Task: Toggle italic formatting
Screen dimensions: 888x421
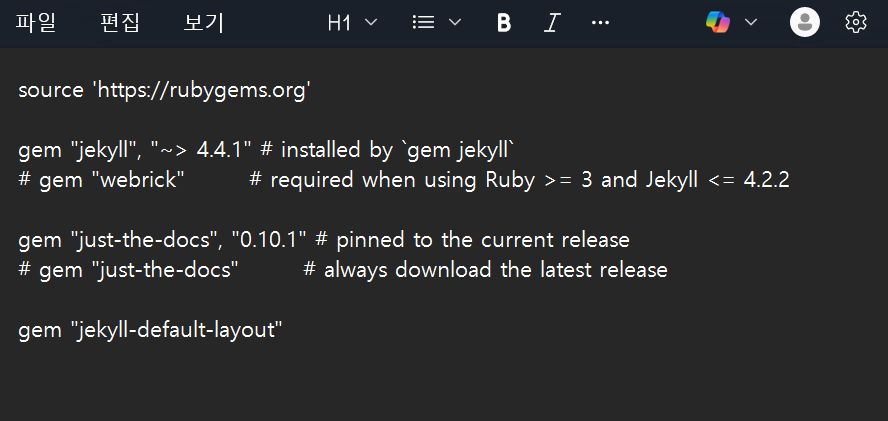Action: pyautogui.click(x=552, y=23)
